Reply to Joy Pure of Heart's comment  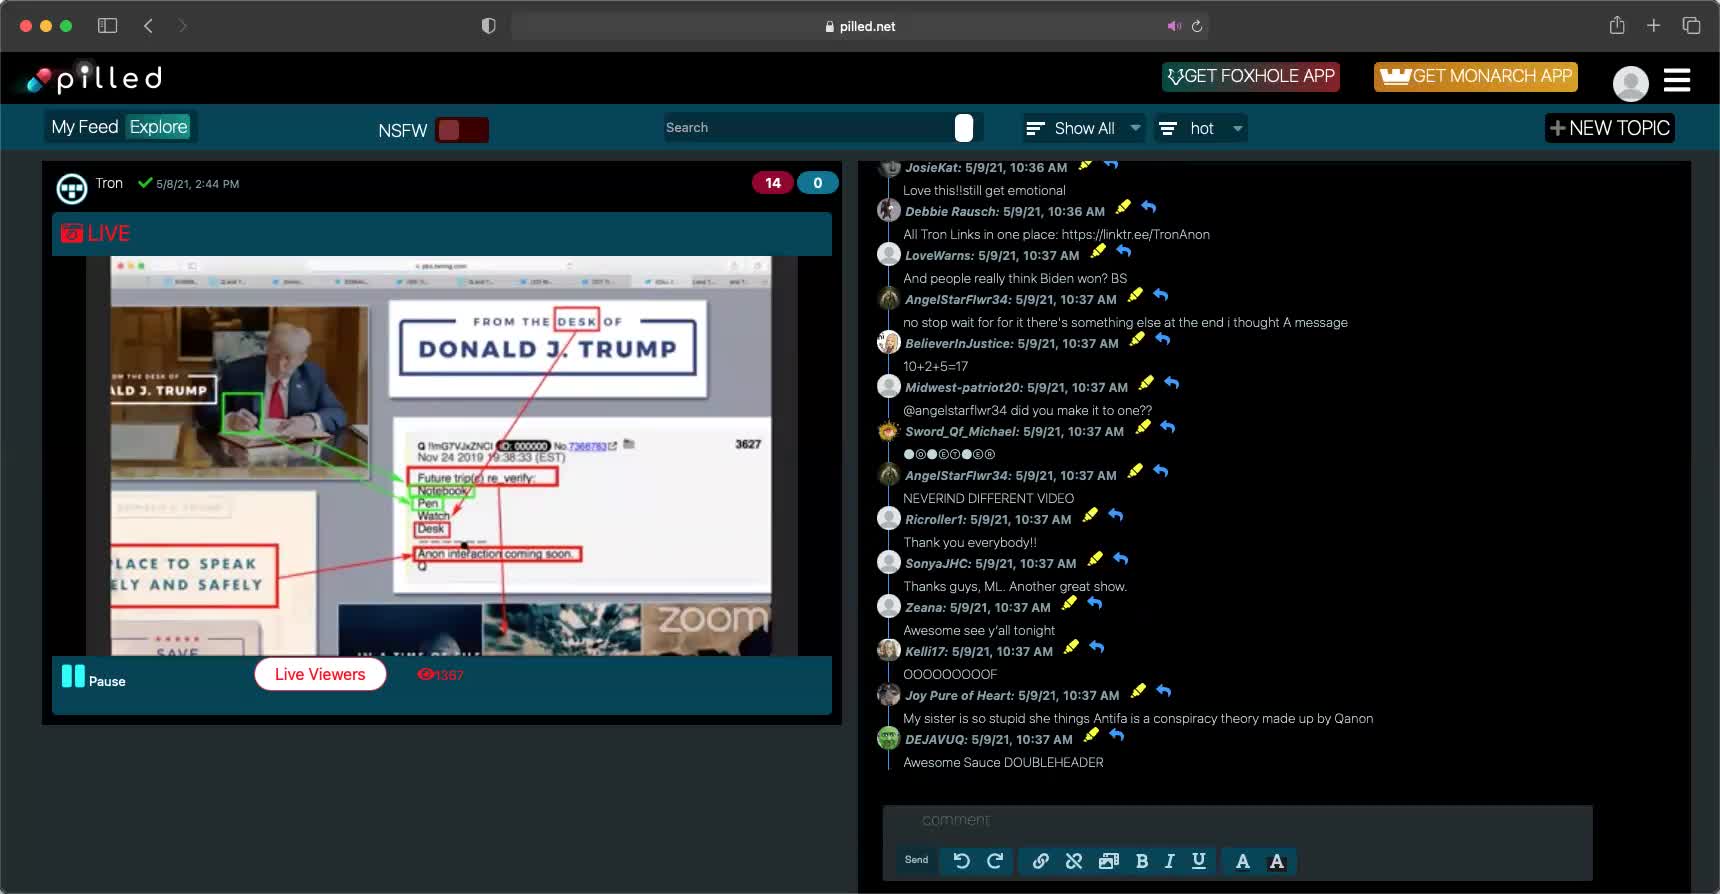1164,691
